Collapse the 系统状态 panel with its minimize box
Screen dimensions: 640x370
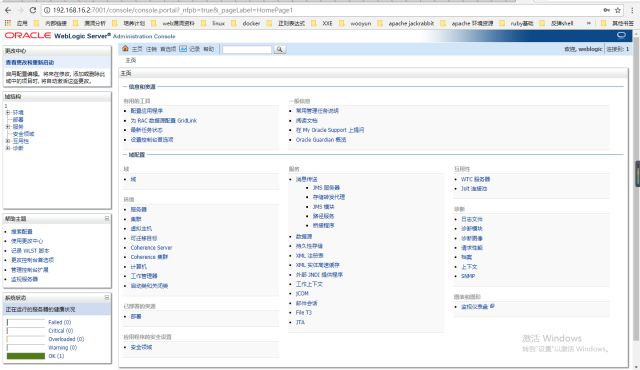coord(107,297)
